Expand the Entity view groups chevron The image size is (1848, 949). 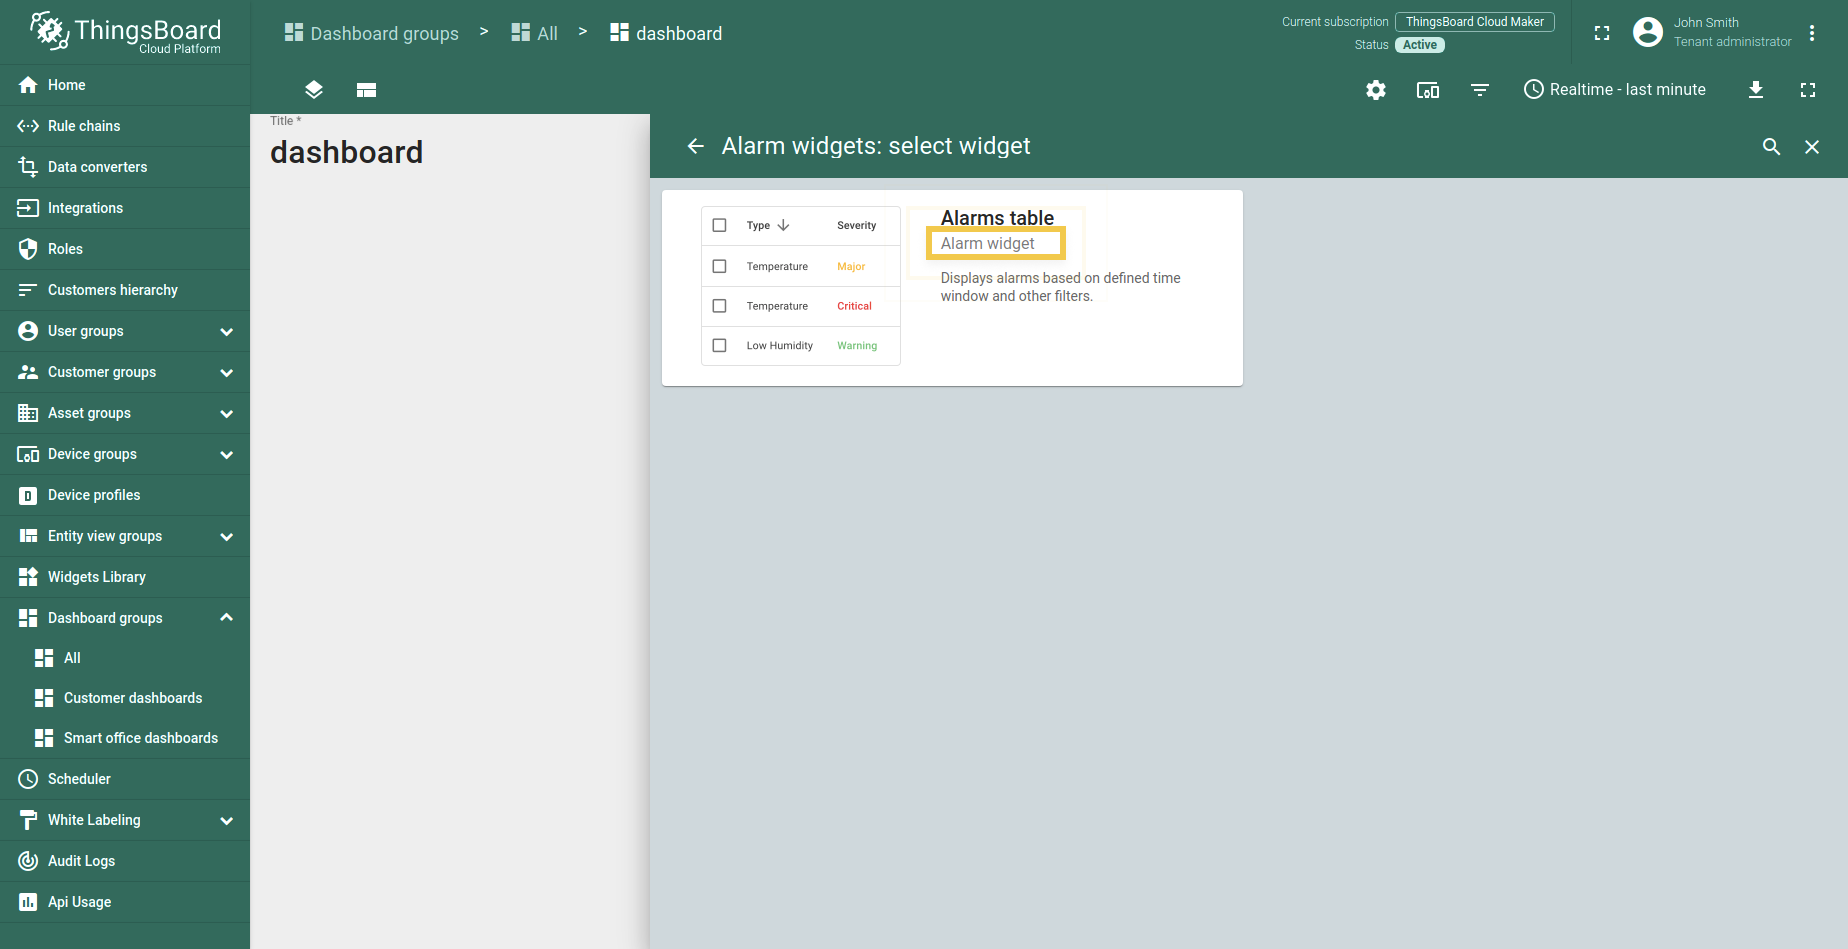coord(227,536)
